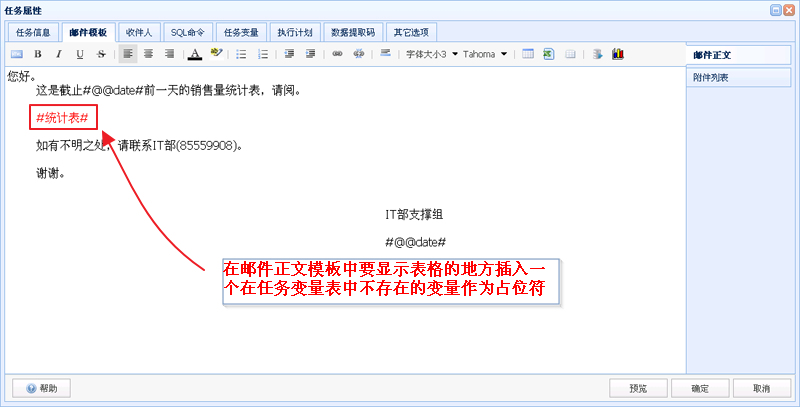Align text left
Screen dimensions: 800x407
[128, 54]
